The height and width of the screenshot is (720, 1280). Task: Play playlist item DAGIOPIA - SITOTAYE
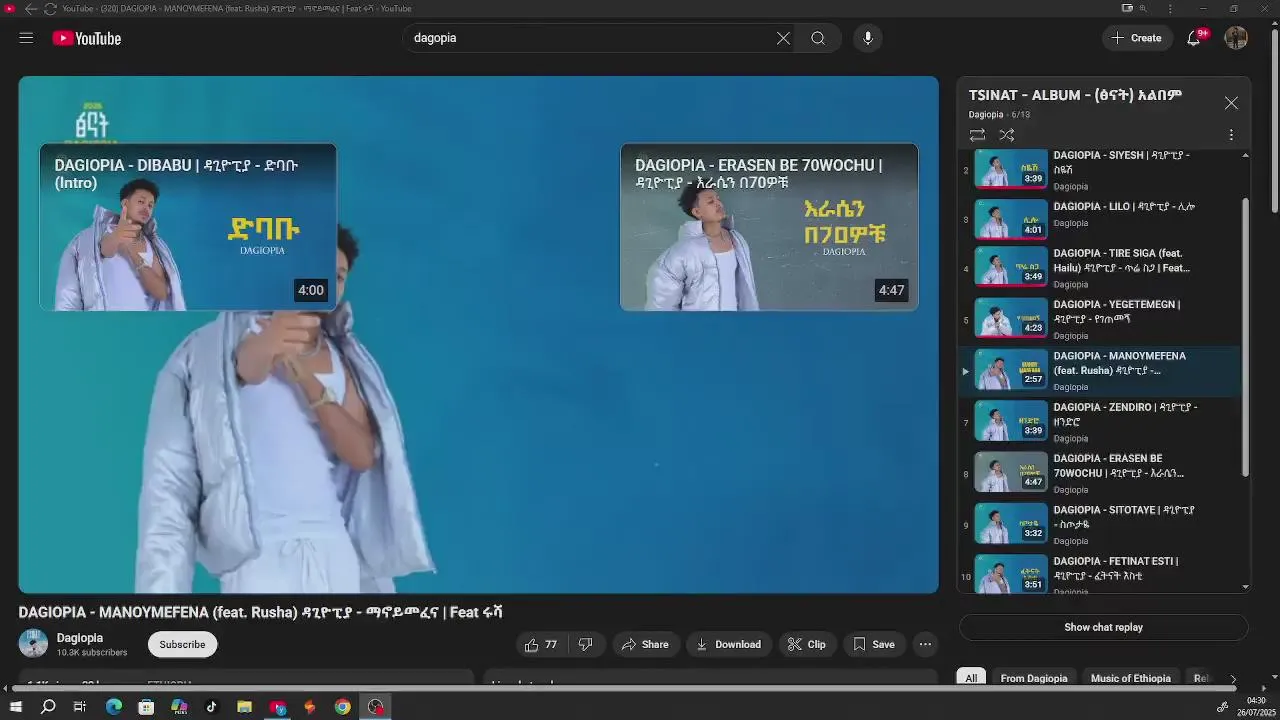(x=1100, y=524)
